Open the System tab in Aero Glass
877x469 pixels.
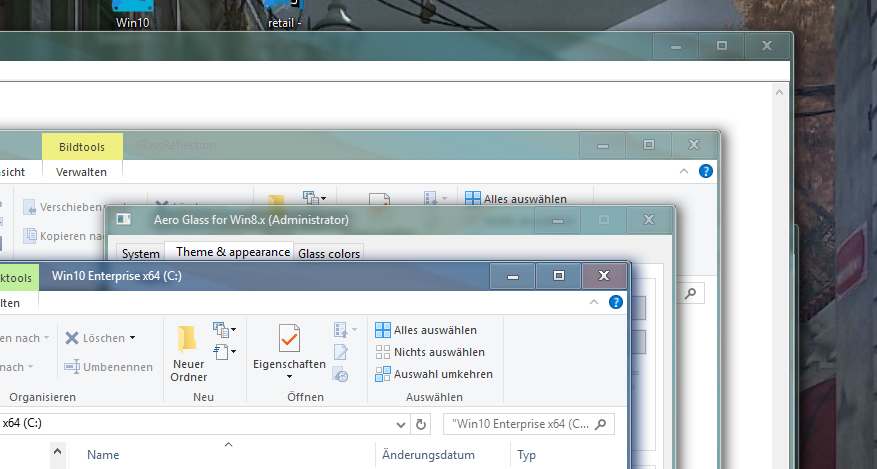click(140, 254)
